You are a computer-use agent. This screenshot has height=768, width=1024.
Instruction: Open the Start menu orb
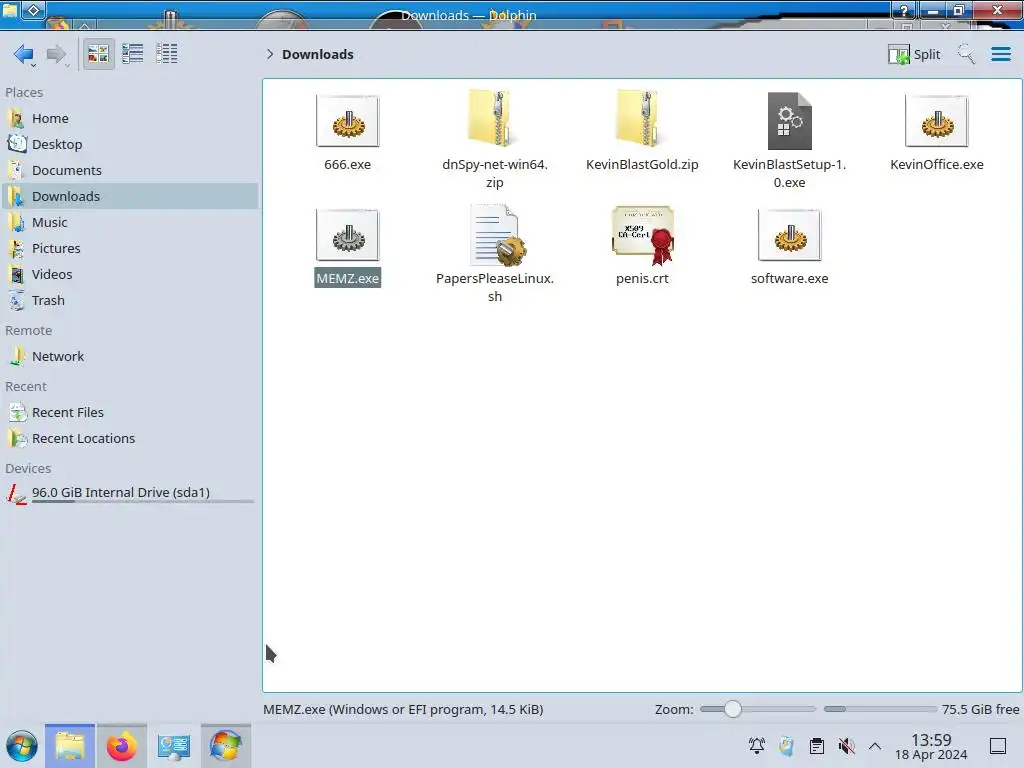(x=22, y=746)
